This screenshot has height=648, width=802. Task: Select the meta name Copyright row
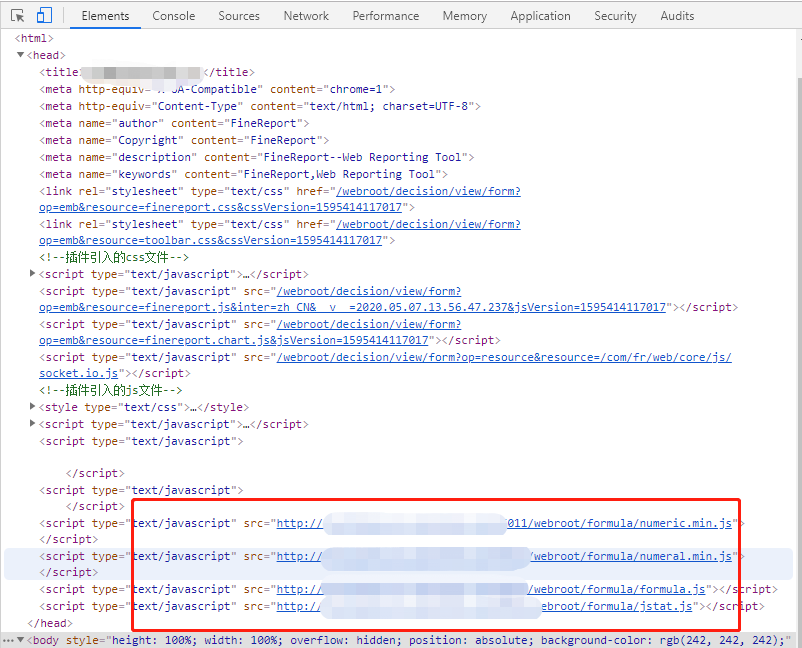(x=184, y=140)
